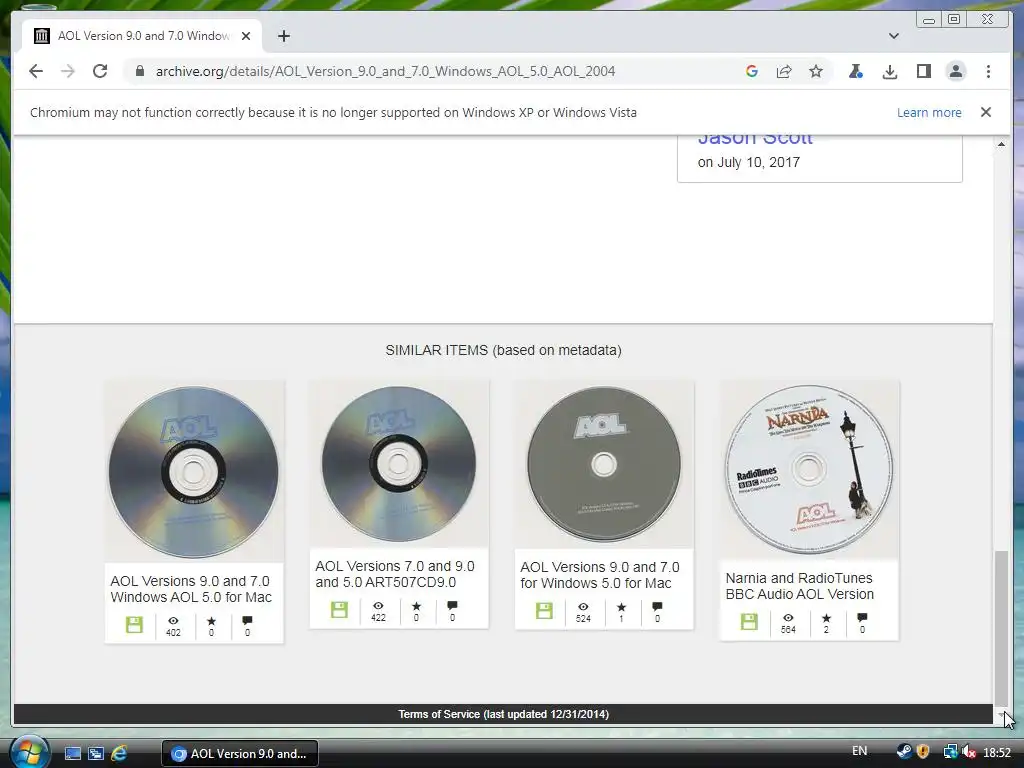Open AOL Versions 9.0 and 7.0 Windows AOL 5.0 for Mac title
Image resolution: width=1024 pixels, height=768 pixels.
(191, 589)
